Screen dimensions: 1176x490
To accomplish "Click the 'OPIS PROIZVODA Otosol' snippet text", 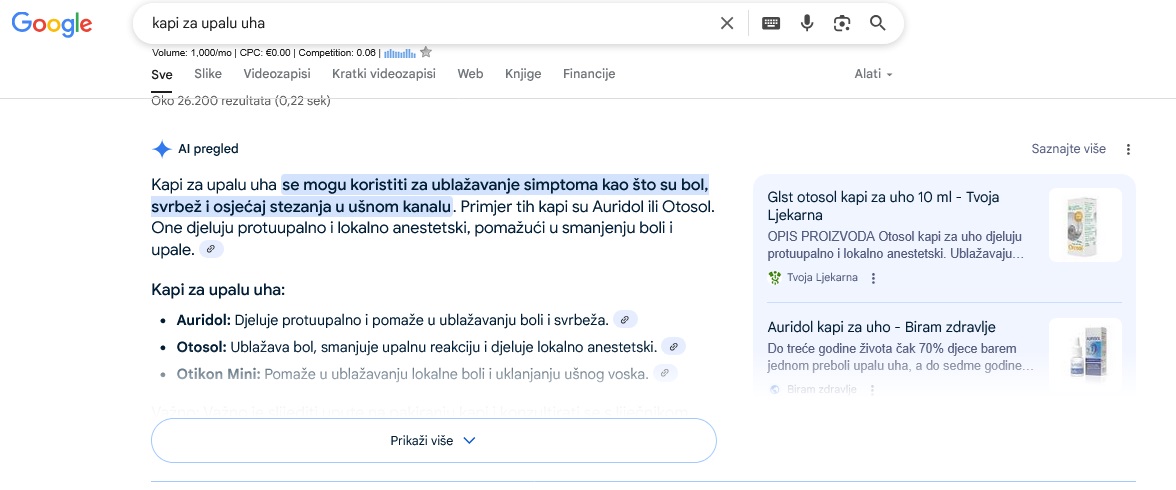I will coord(896,244).
